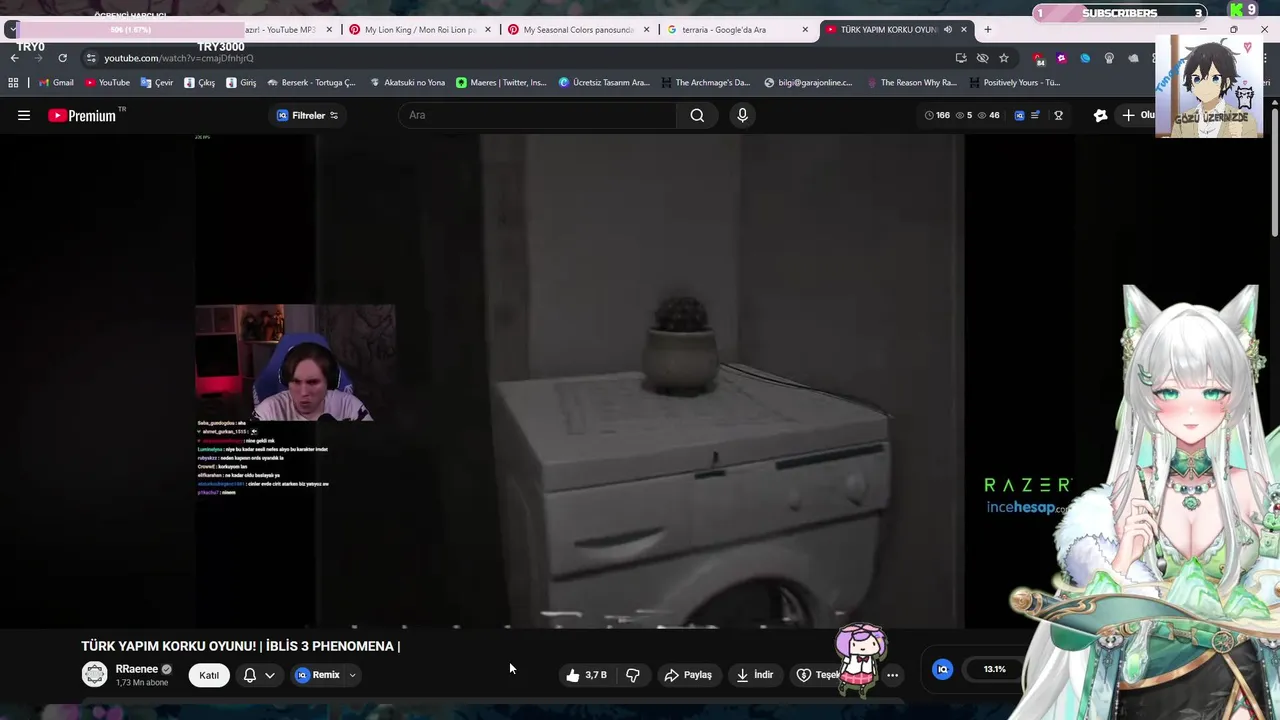Open the YouTube hamburger guide menu

pos(24,115)
